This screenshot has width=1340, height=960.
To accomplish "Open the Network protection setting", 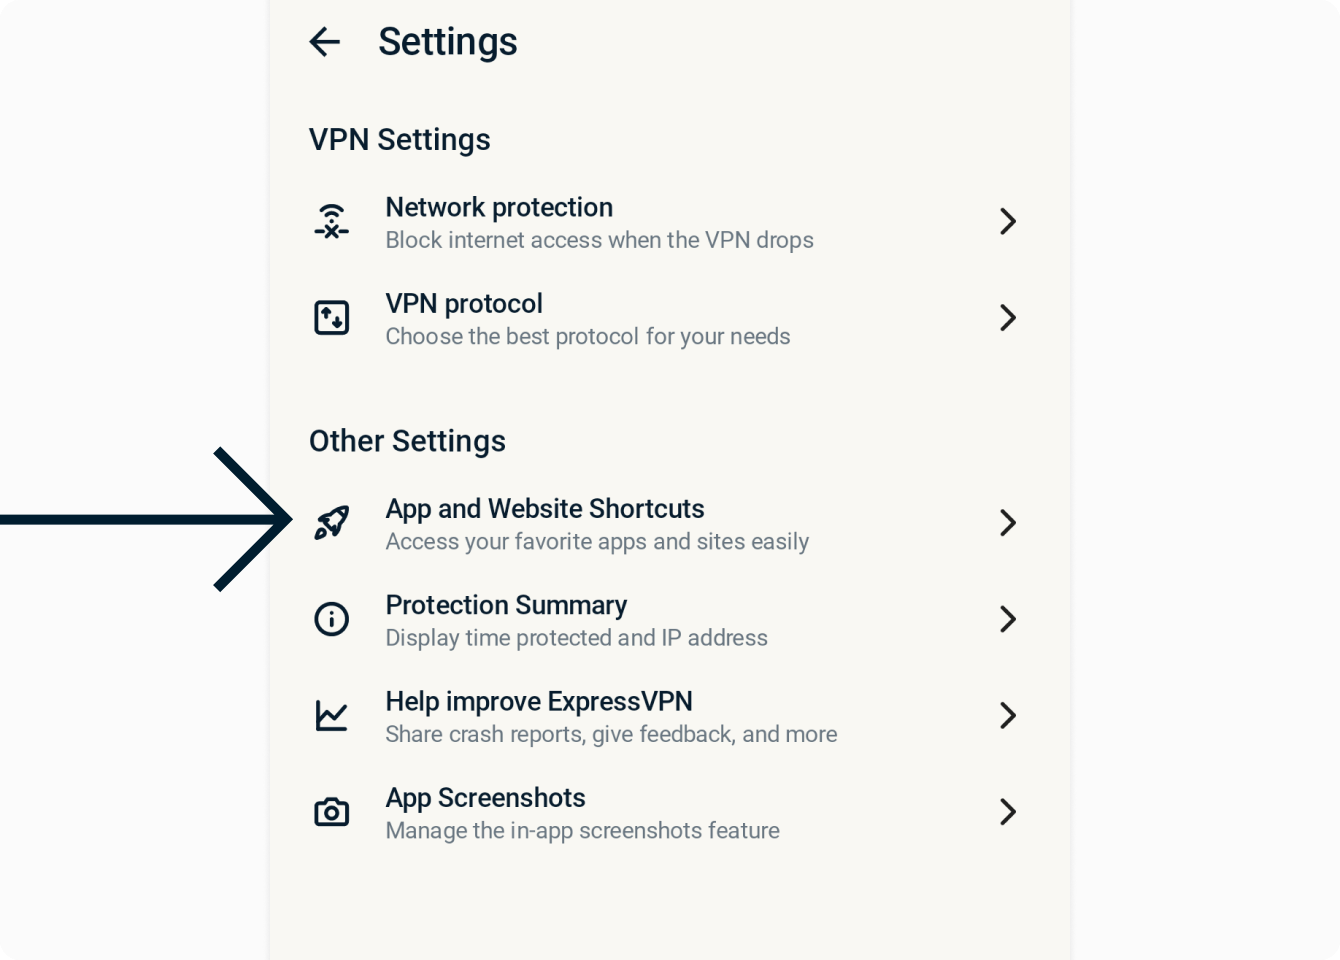I will (670, 222).
